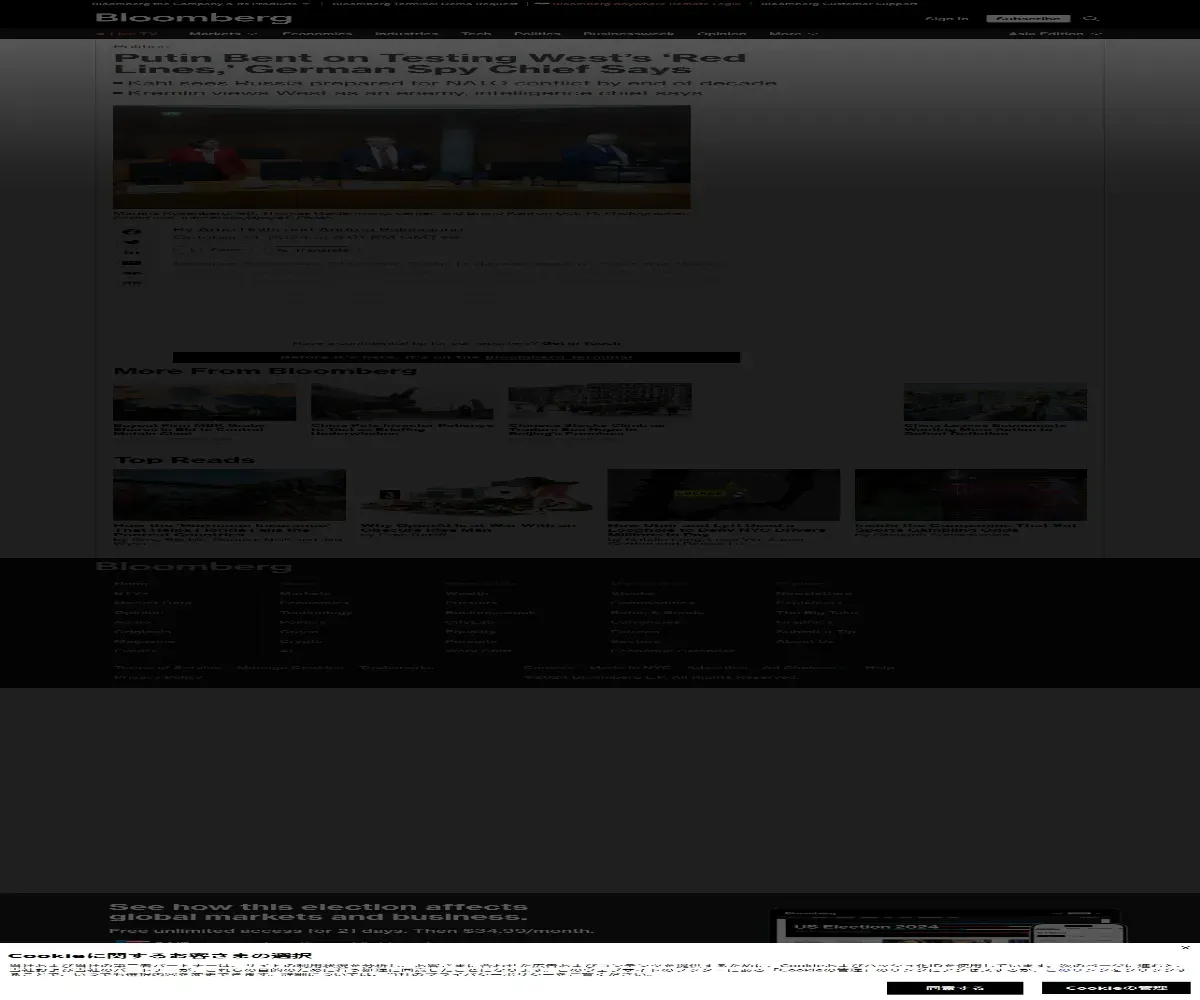Screen dimensions: 1200x1000
Task: Open the How Uber and Lyft article thumbnail
Action: click(x=724, y=494)
